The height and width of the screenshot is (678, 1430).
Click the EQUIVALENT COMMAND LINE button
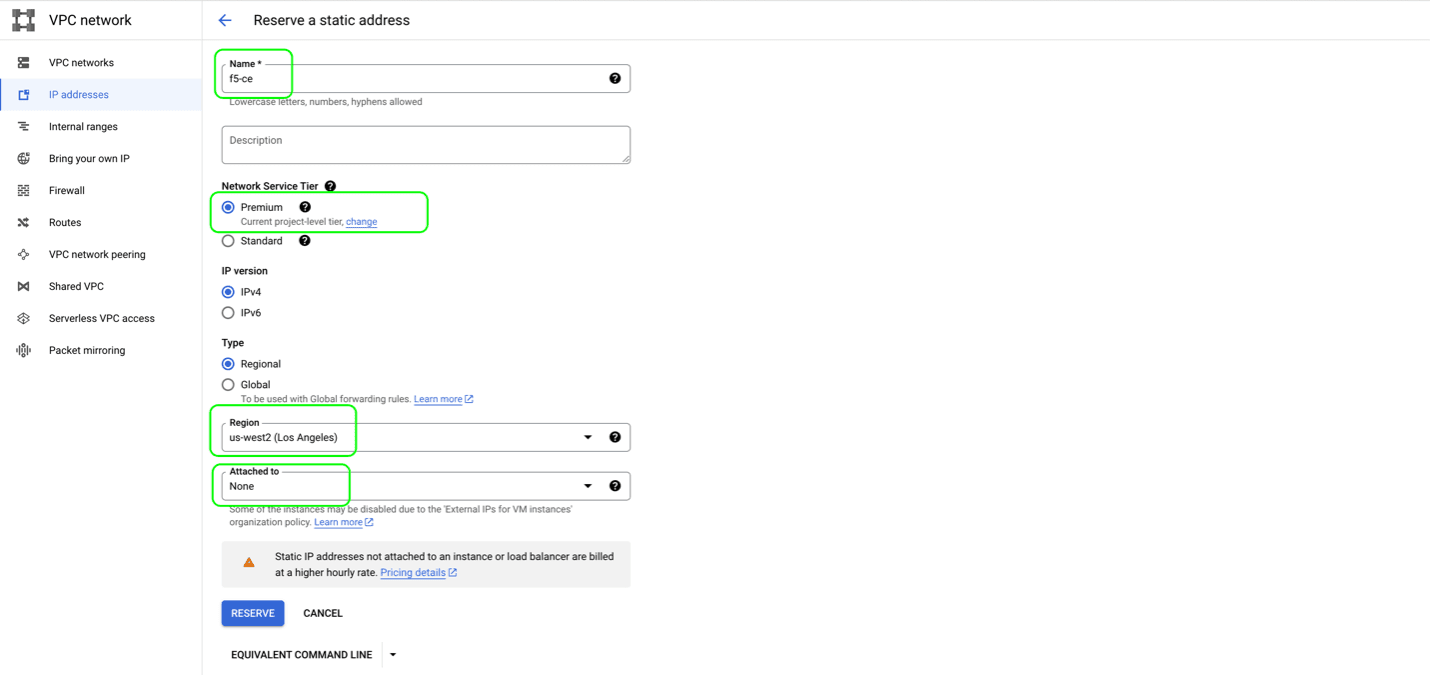click(x=301, y=655)
